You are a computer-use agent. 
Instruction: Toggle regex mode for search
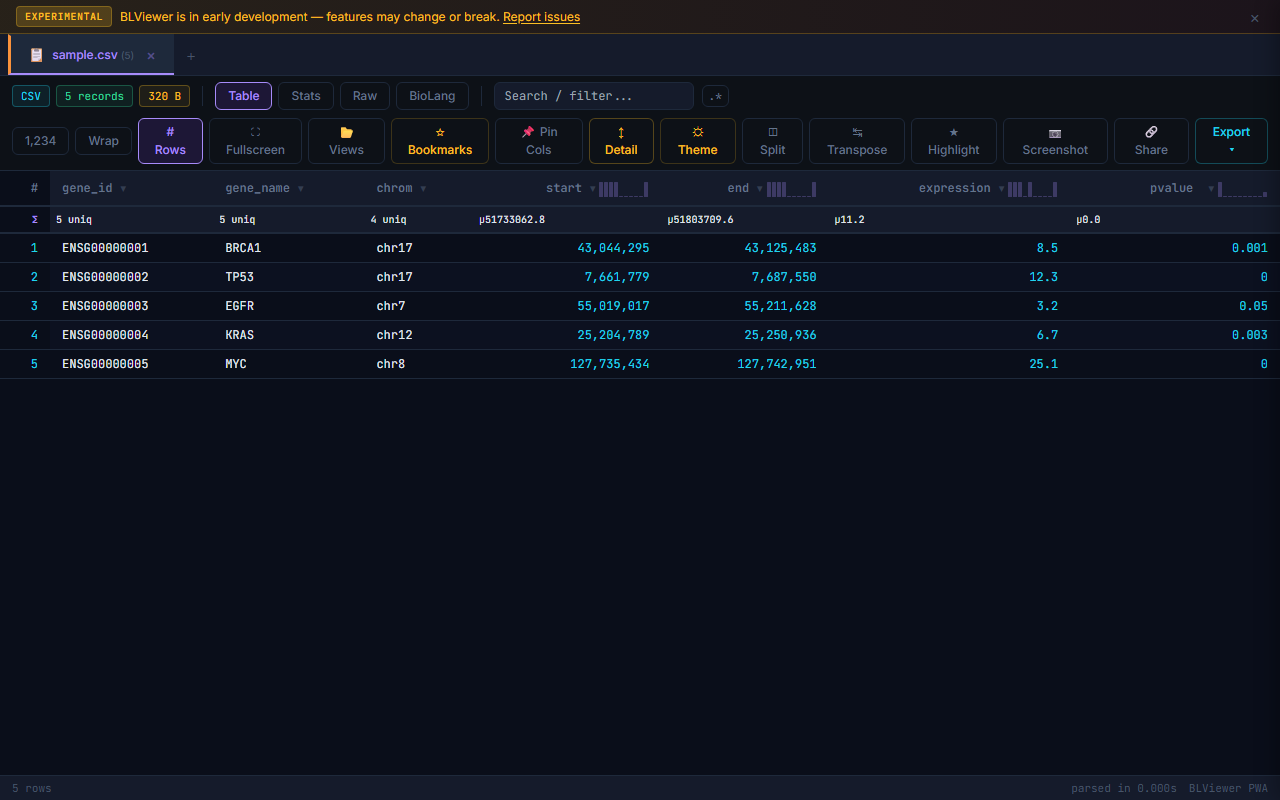click(x=715, y=96)
